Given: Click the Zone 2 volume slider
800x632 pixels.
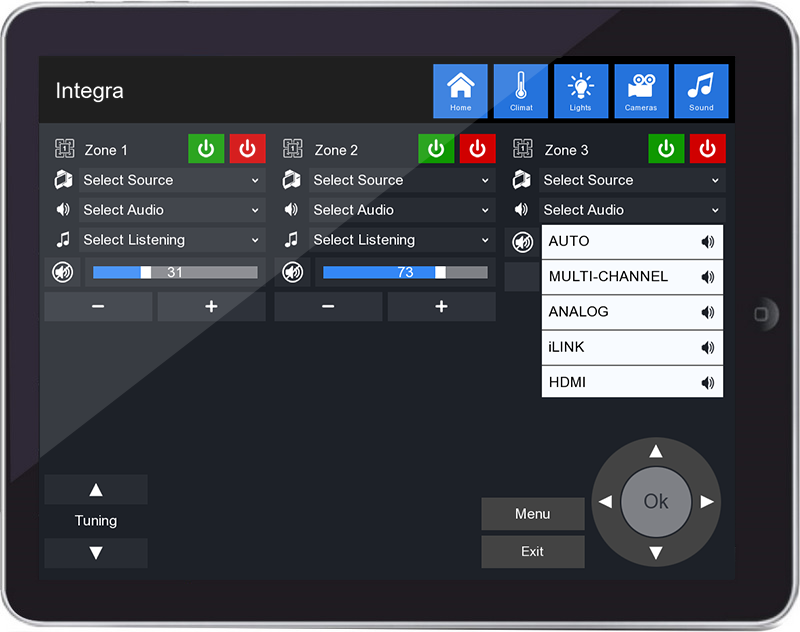Looking at the screenshot, I should pyautogui.click(x=405, y=272).
